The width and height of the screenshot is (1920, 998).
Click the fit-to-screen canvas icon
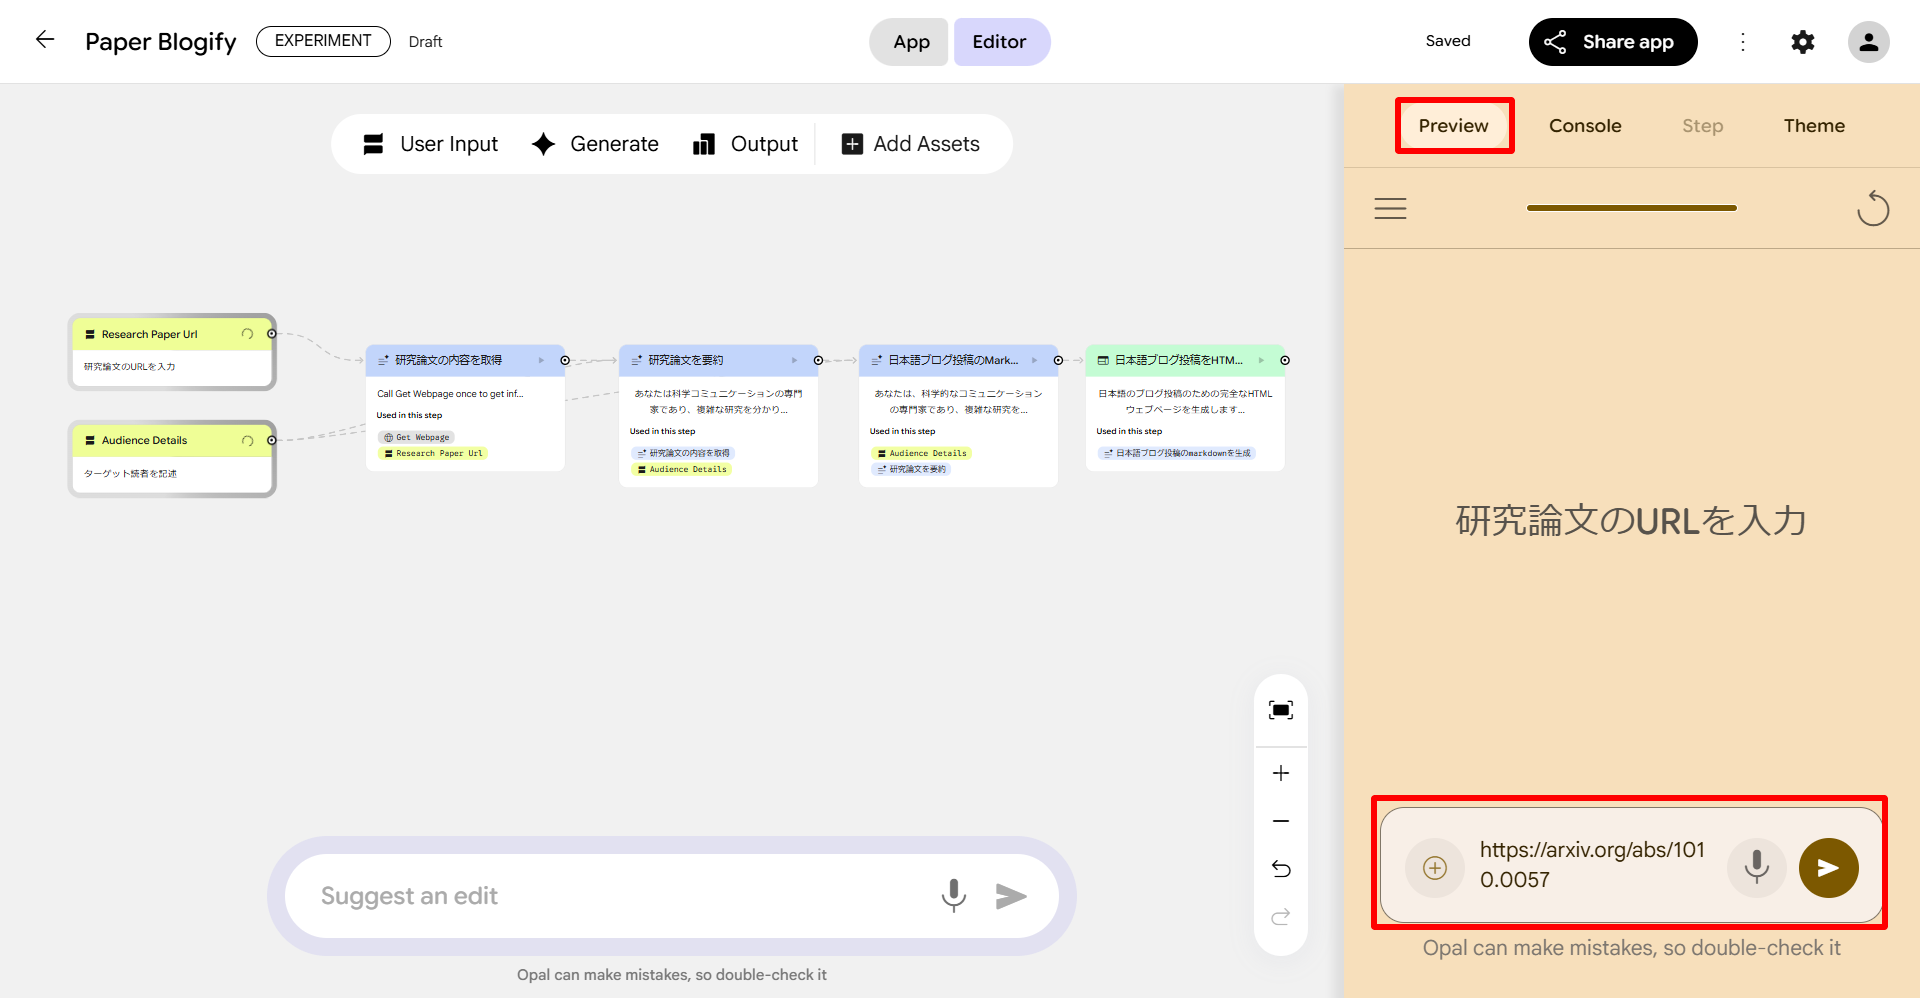(1280, 710)
